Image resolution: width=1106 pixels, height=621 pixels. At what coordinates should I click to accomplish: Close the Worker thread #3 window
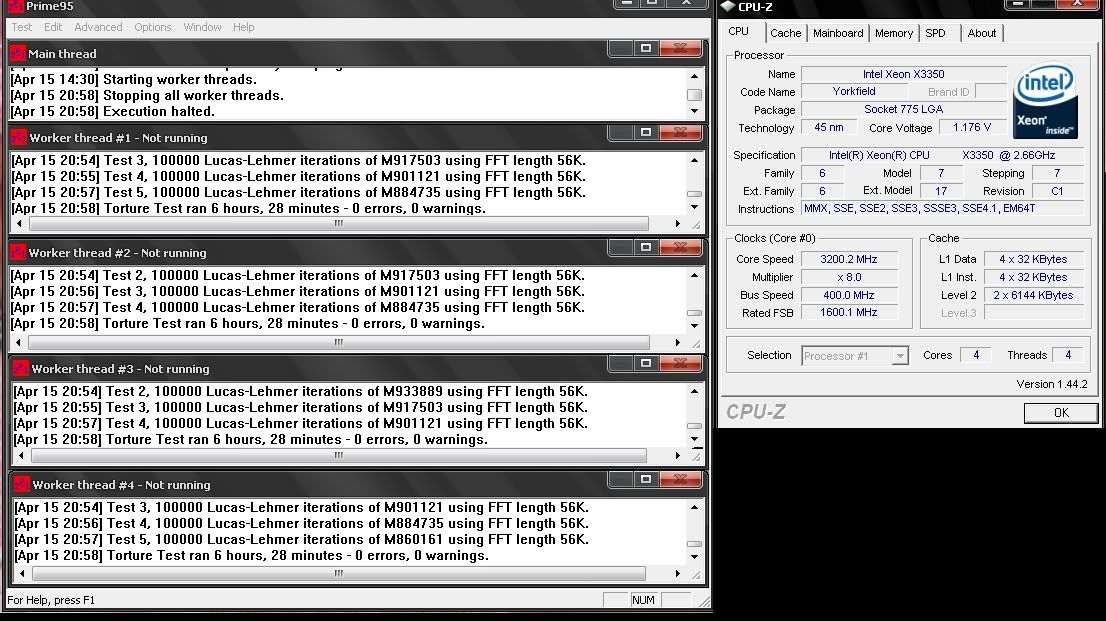(x=680, y=363)
